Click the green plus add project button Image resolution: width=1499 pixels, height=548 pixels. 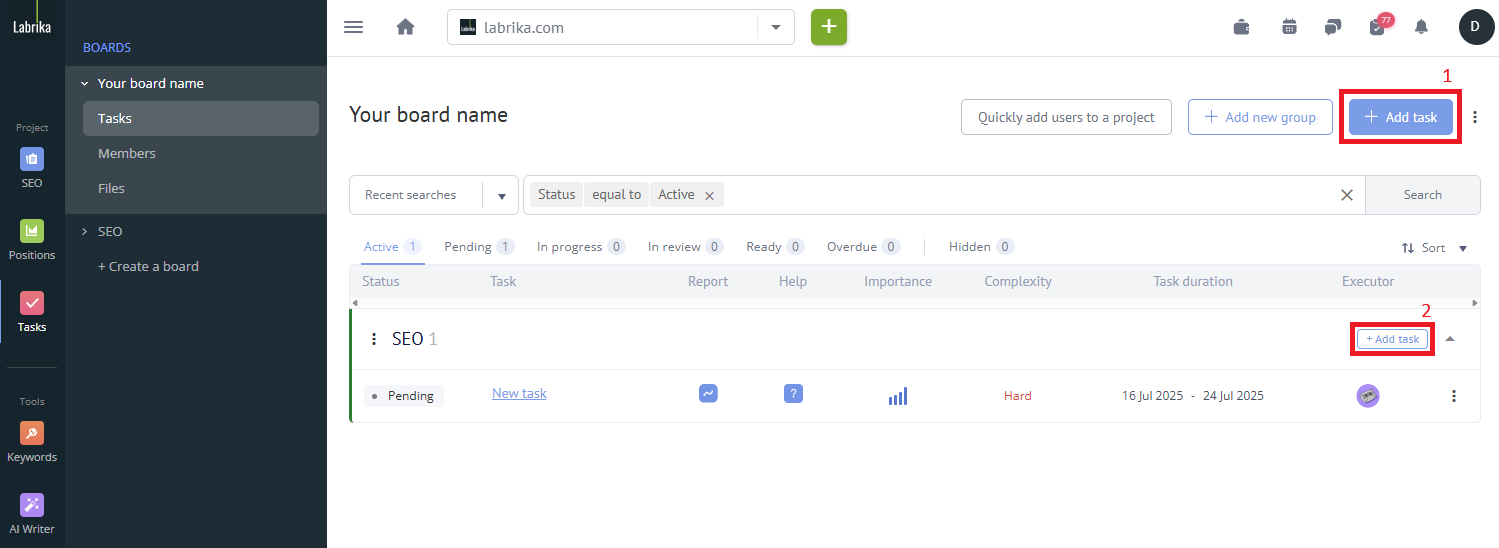(828, 27)
